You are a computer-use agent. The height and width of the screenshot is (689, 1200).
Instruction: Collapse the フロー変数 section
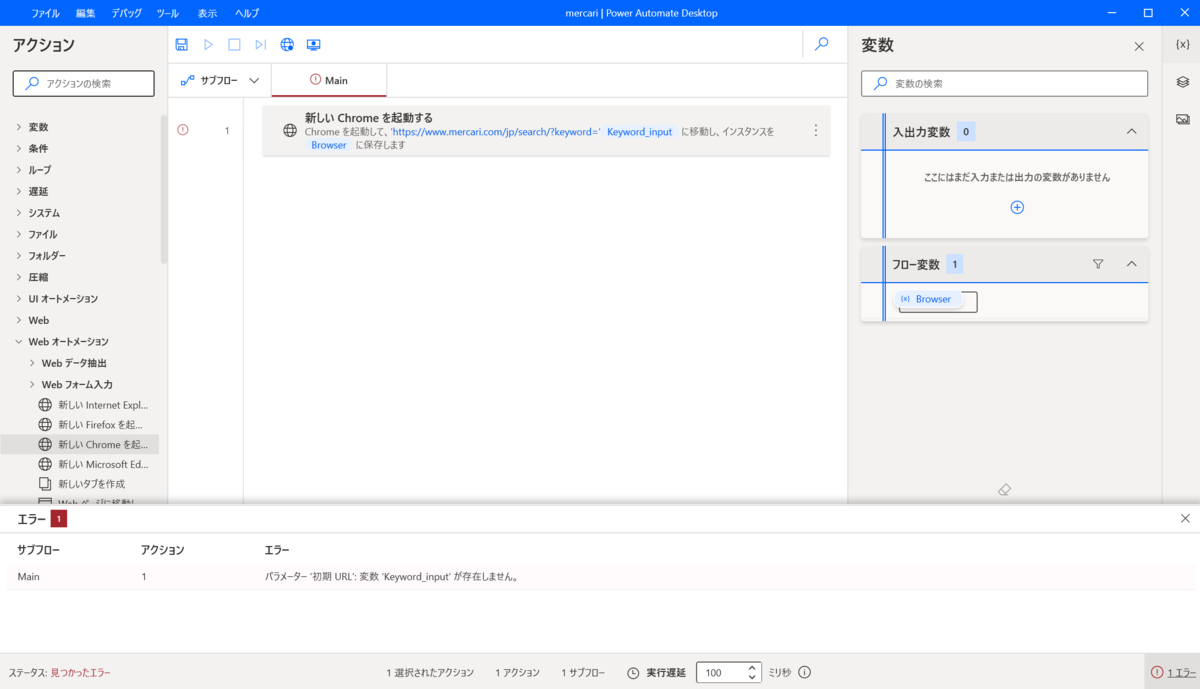pyautogui.click(x=1132, y=264)
